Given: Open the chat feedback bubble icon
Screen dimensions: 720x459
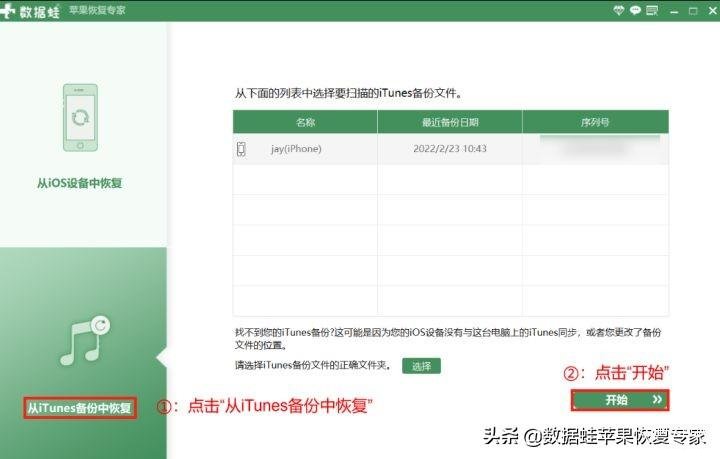Looking at the screenshot, I should (x=635, y=10).
